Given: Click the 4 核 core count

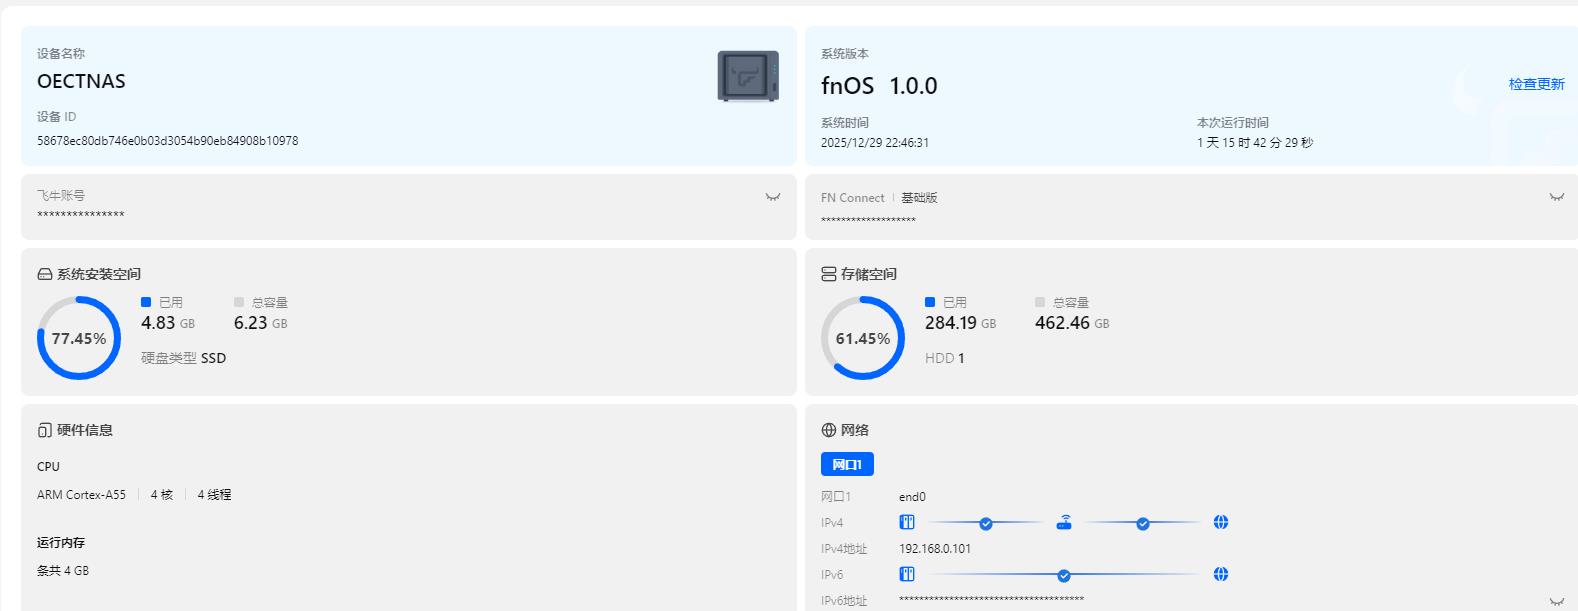Looking at the screenshot, I should pyautogui.click(x=162, y=495).
